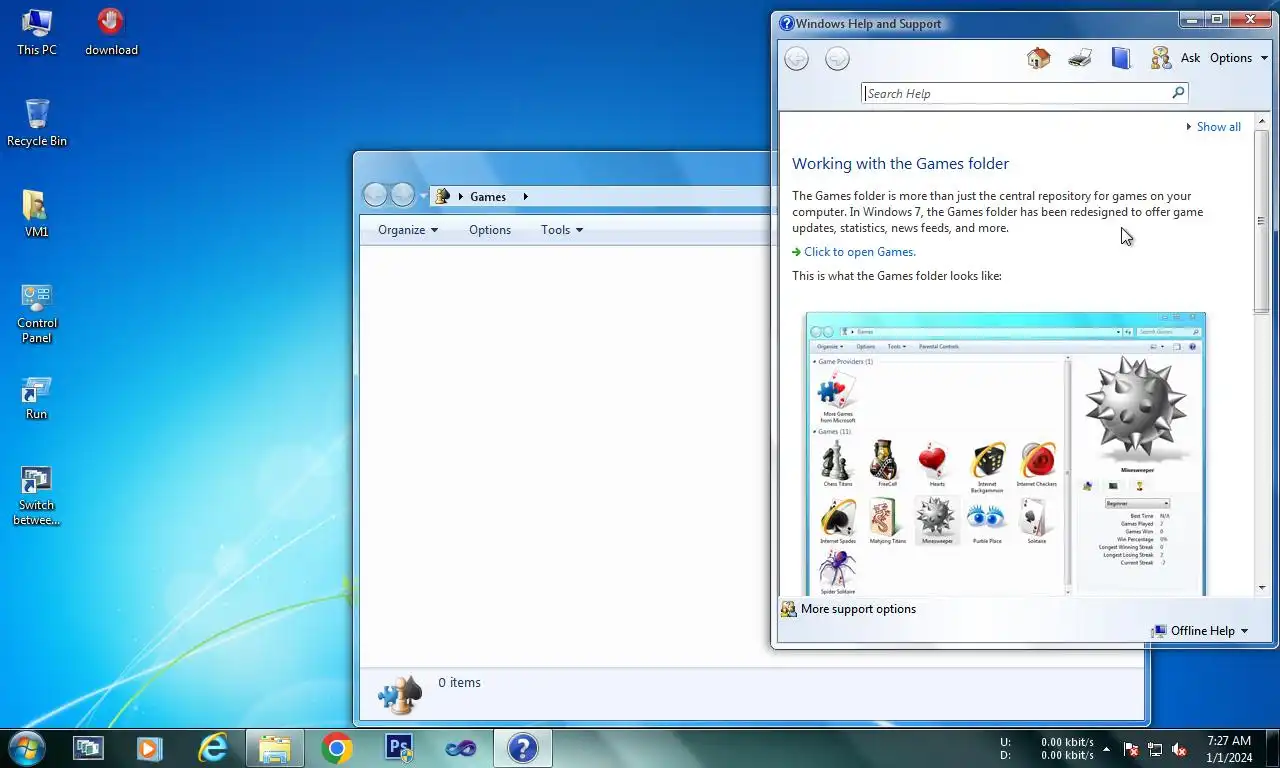Click the volume muted tray icon
Viewport: 1280px width, 768px height.
click(x=1179, y=749)
